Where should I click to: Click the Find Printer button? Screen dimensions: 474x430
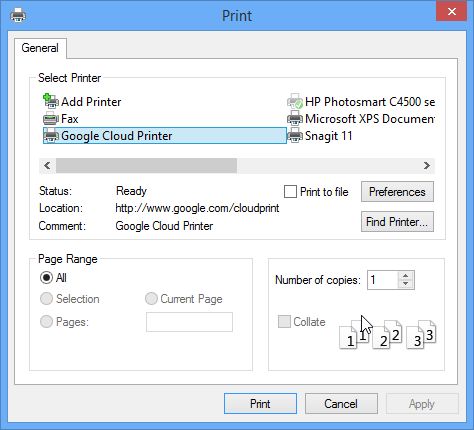(x=397, y=222)
